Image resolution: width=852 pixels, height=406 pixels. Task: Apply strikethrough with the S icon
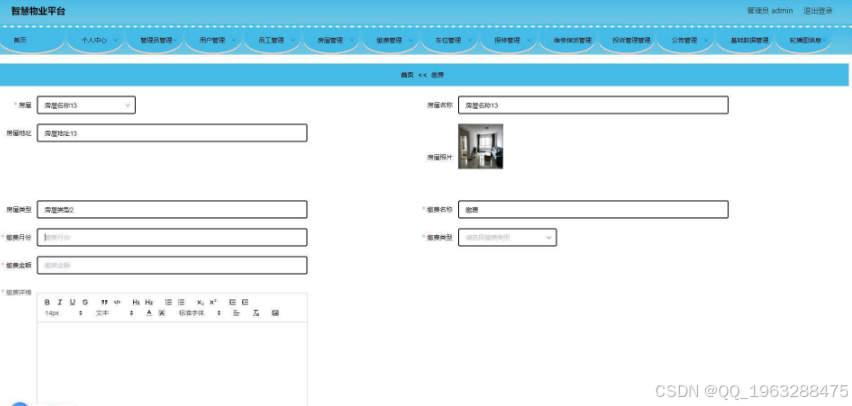coord(85,302)
